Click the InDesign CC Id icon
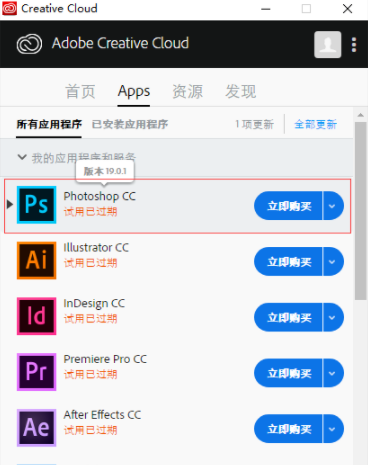Viewport: 368px width, 465px height. click(36, 316)
